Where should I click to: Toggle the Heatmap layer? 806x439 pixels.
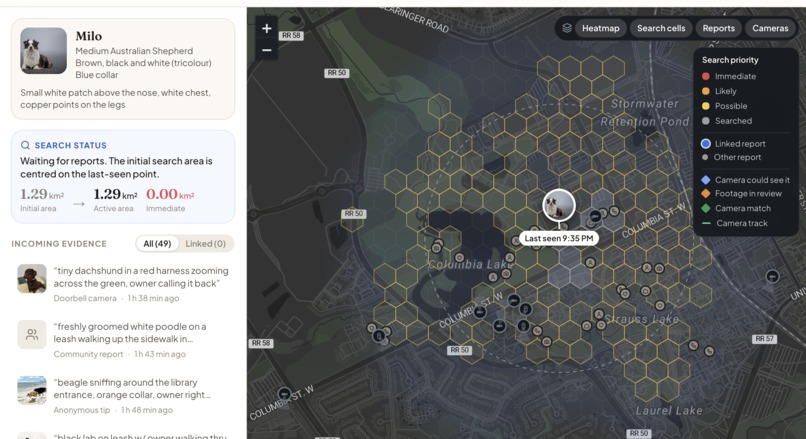pos(600,28)
